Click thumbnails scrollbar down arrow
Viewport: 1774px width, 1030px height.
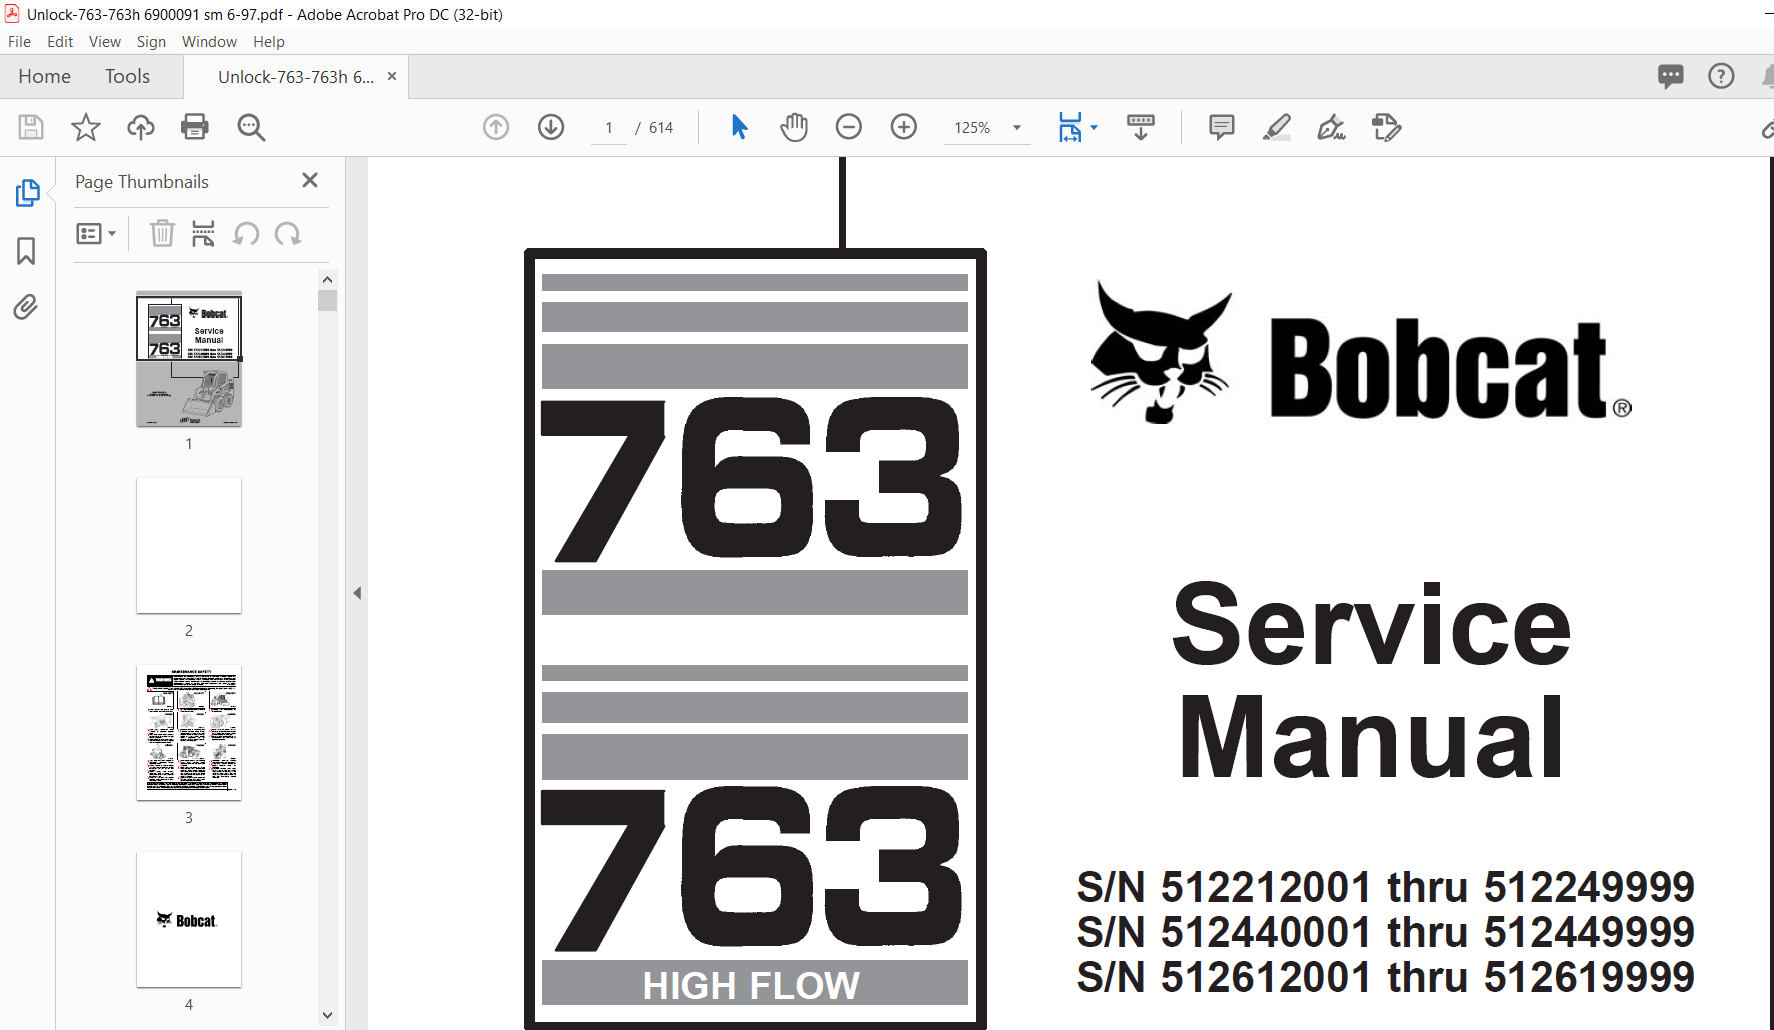pyautogui.click(x=327, y=1015)
